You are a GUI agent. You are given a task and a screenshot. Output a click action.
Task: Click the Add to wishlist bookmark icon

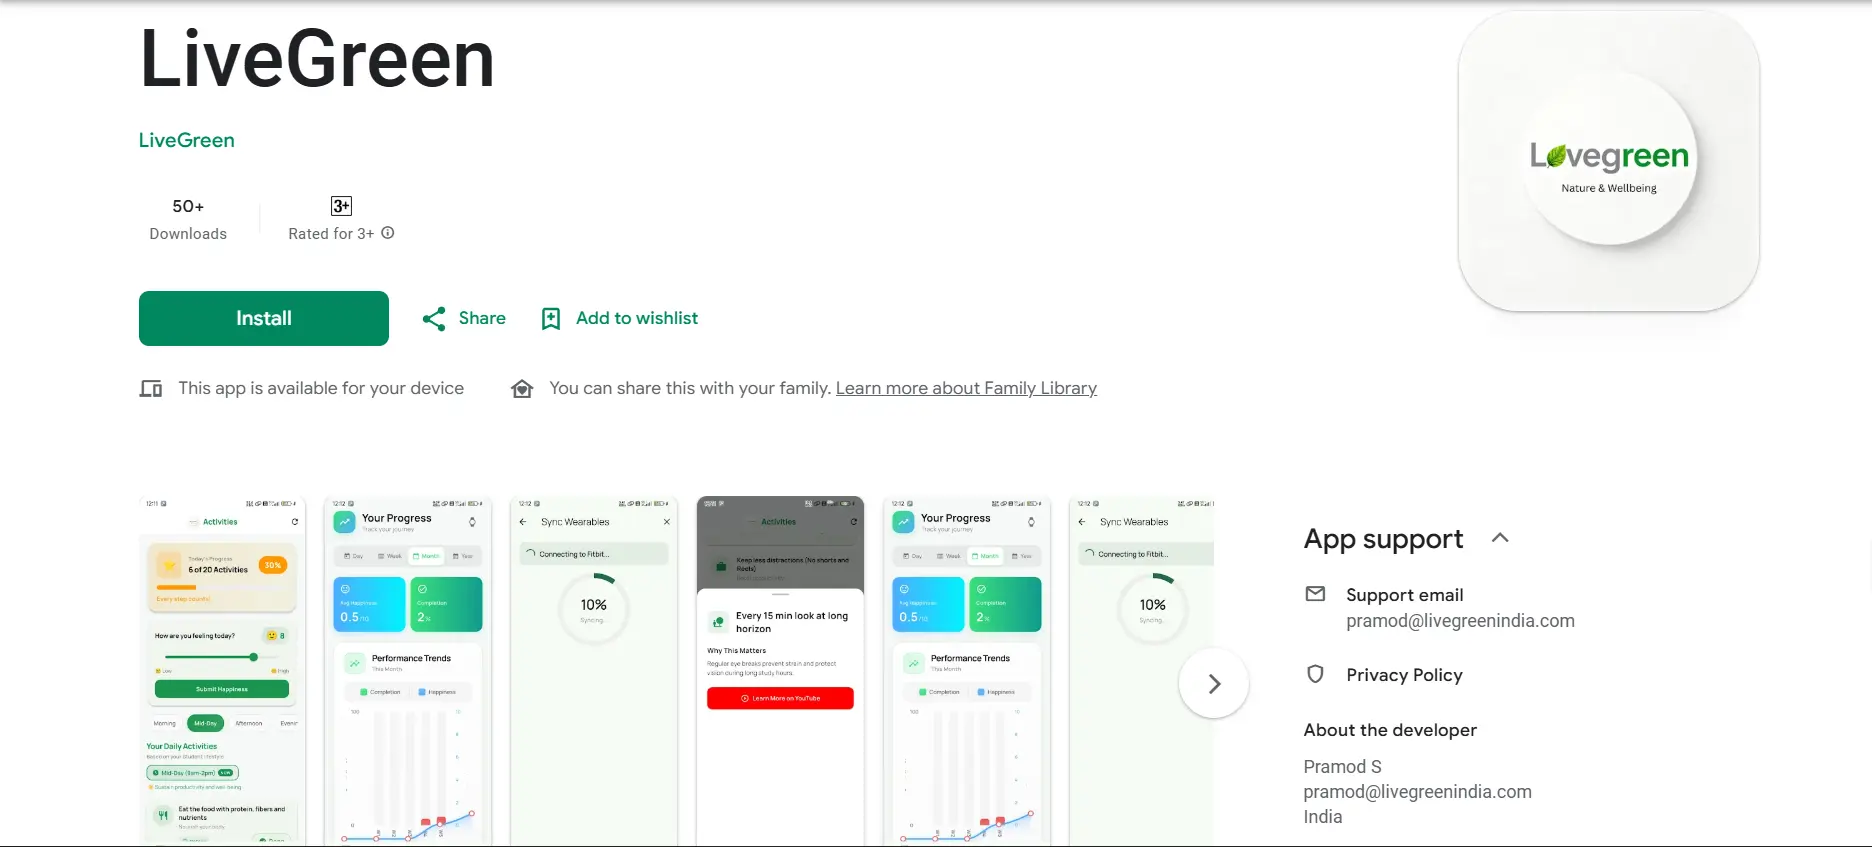(x=551, y=319)
